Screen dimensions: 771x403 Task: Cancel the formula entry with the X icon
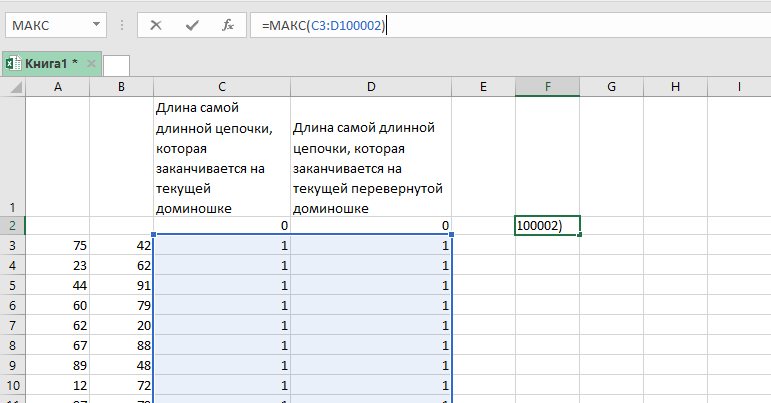(x=155, y=25)
